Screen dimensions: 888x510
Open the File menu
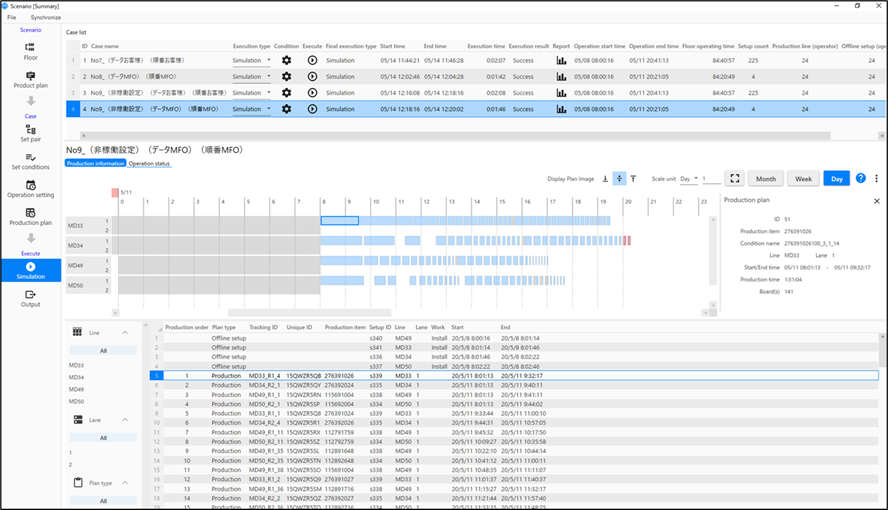click(x=12, y=18)
